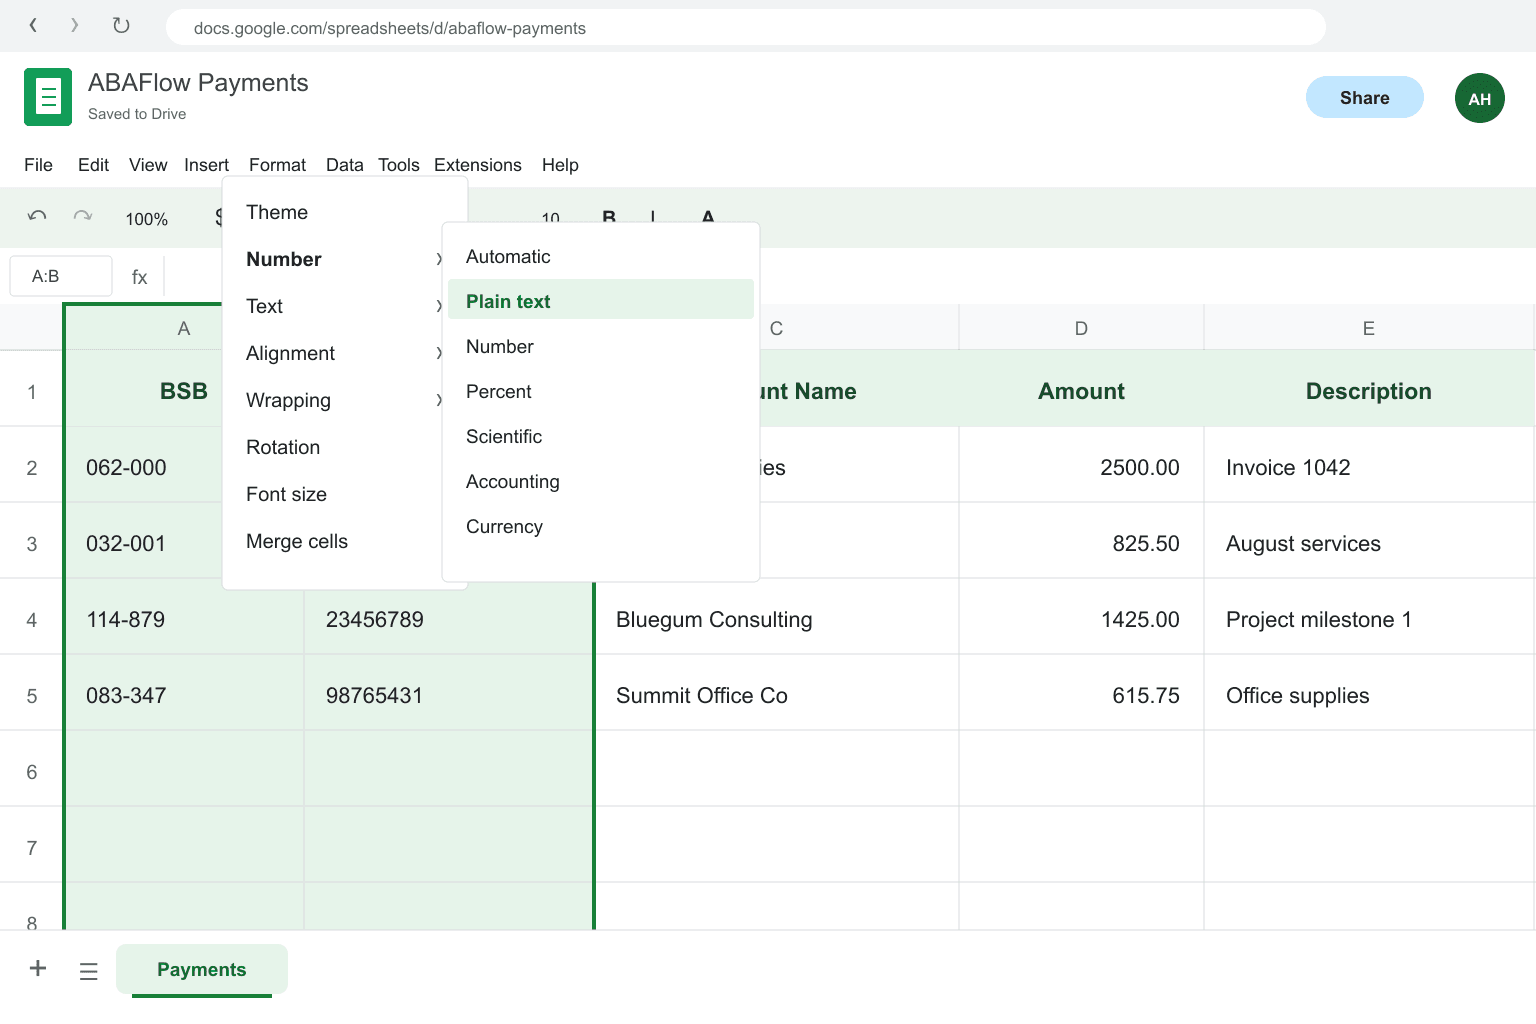Viewport: 1536px width, 1024px height.
Task: Open the text color tool
Action: coord(708,217)
